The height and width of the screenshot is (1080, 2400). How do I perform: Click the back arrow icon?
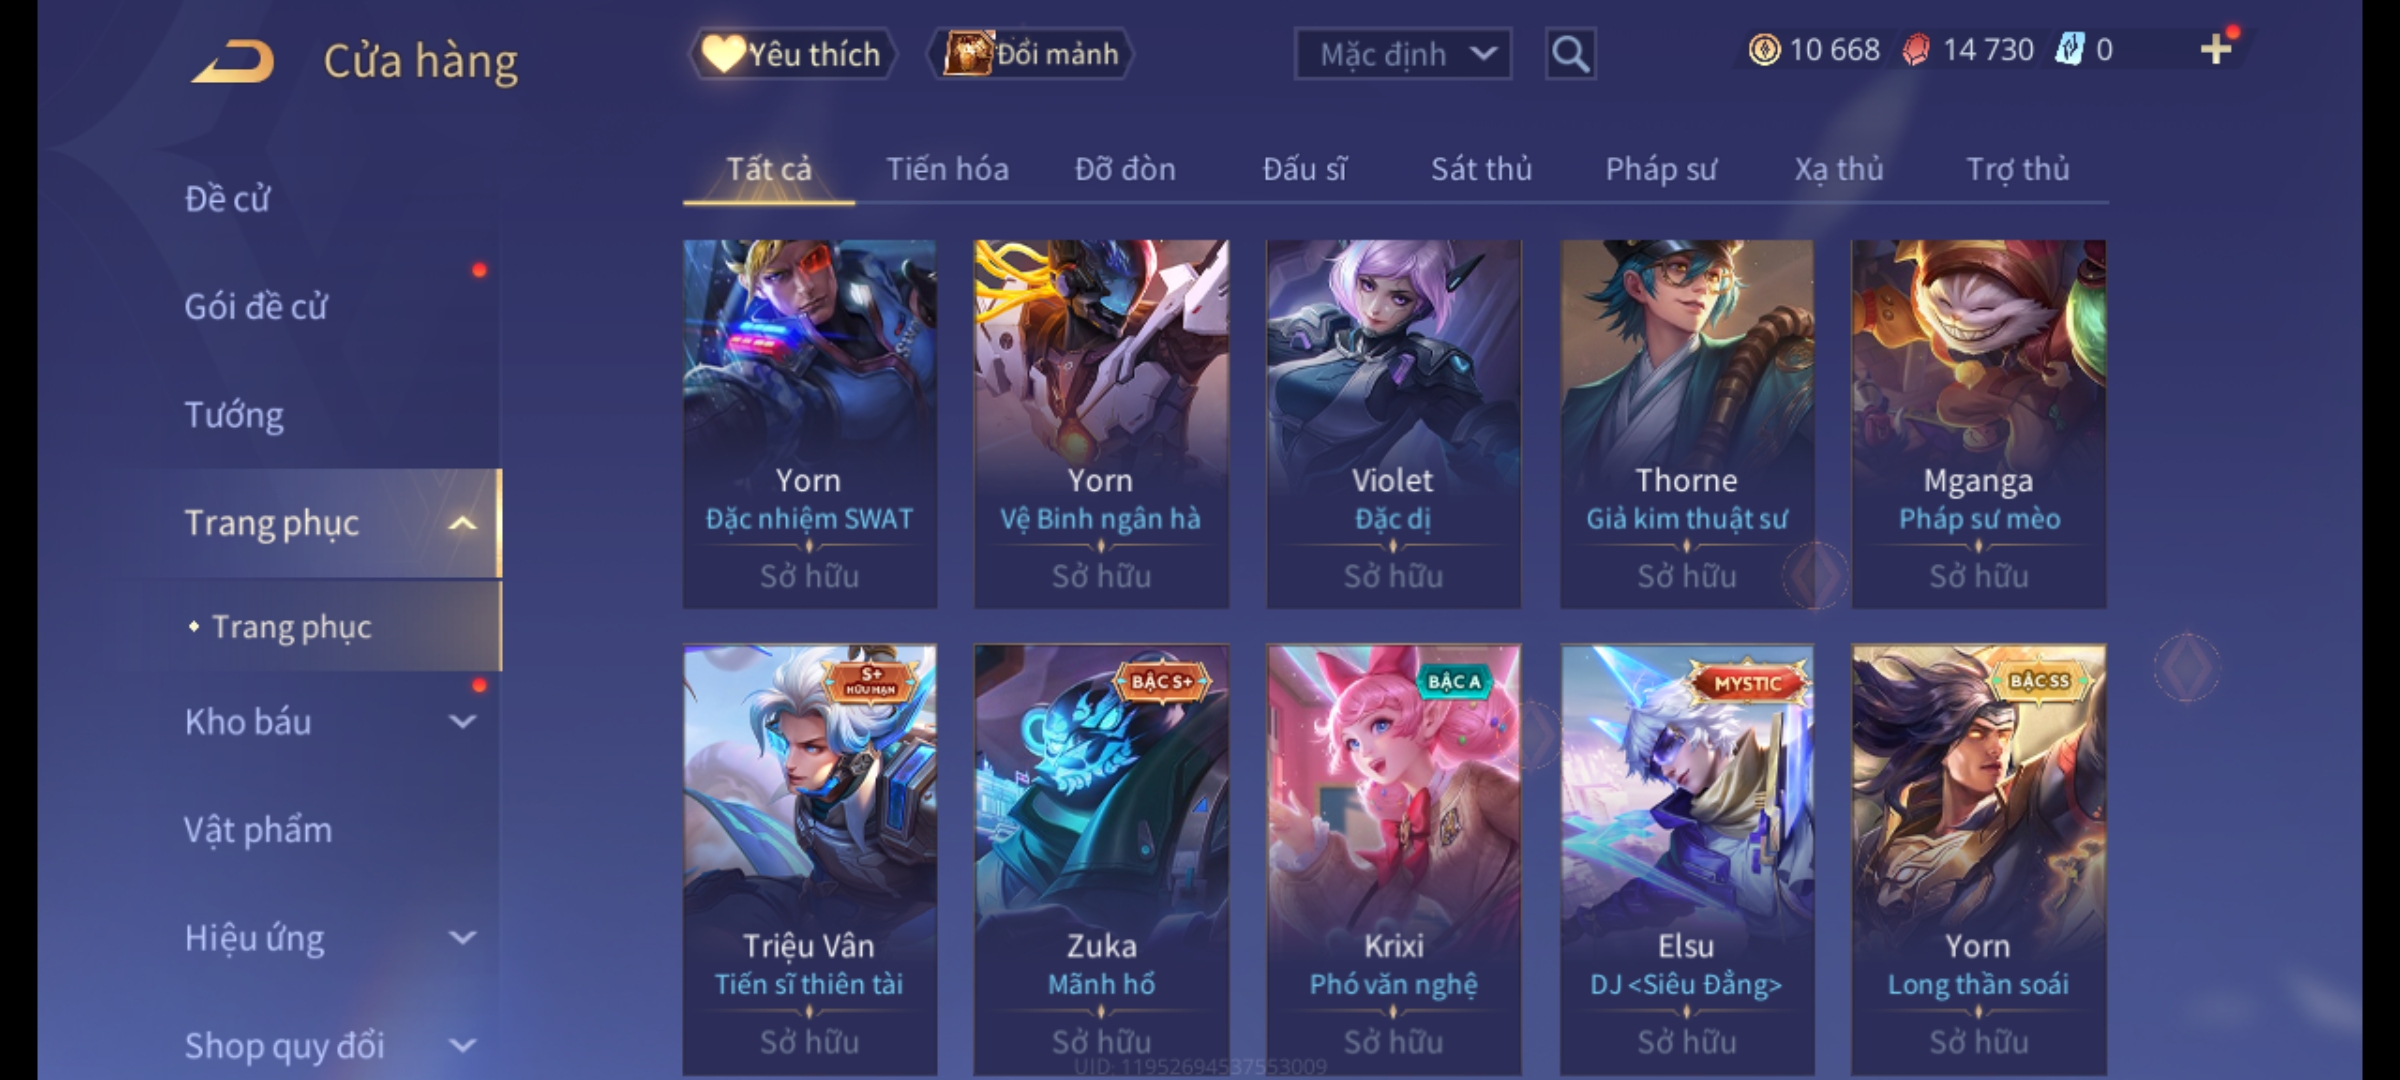point(234,61)
